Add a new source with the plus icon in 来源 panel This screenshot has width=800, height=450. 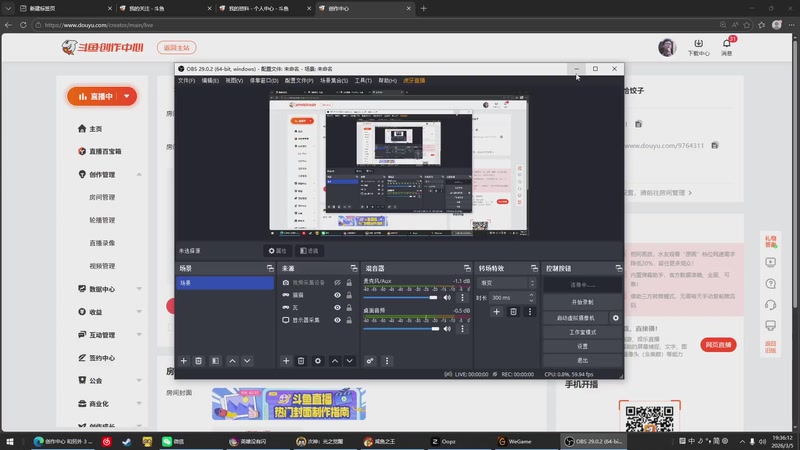tap(286, 361)
